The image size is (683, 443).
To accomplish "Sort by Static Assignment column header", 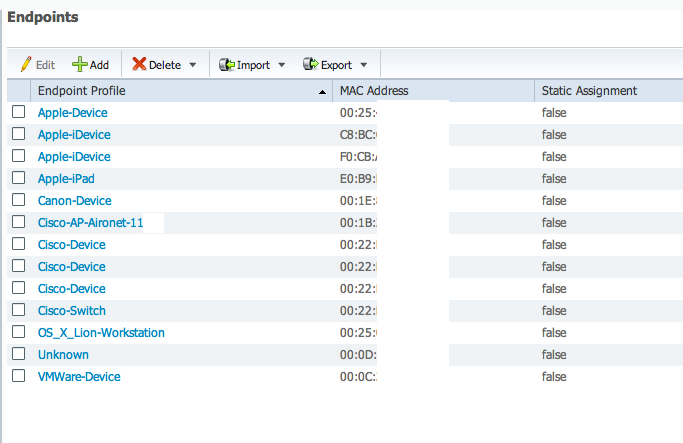I will (x=589, y=91).
